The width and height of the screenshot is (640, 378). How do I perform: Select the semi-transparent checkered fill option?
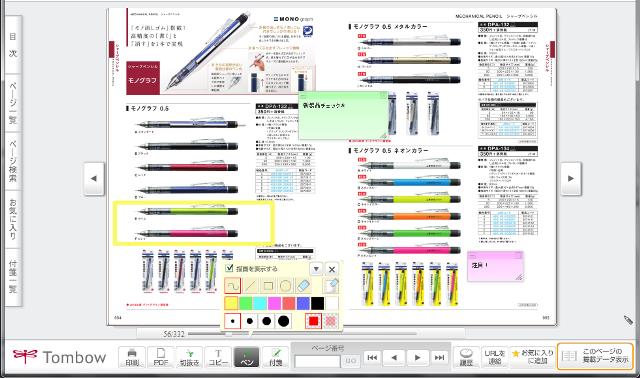point(331,321)
